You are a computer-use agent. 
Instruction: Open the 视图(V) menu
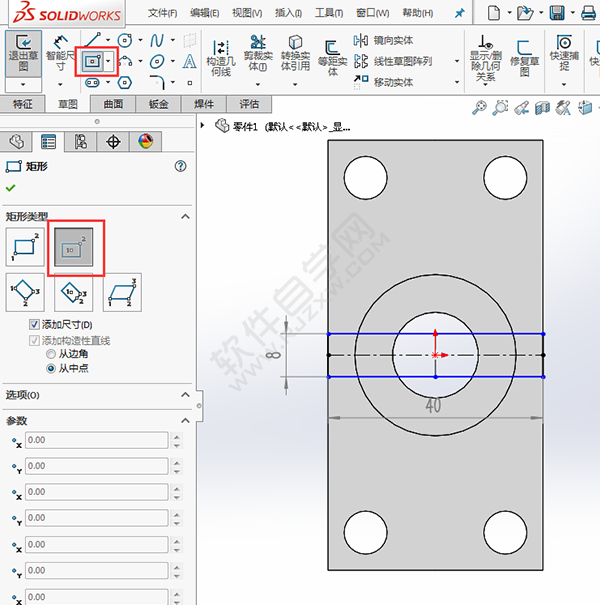coord(247,13)
